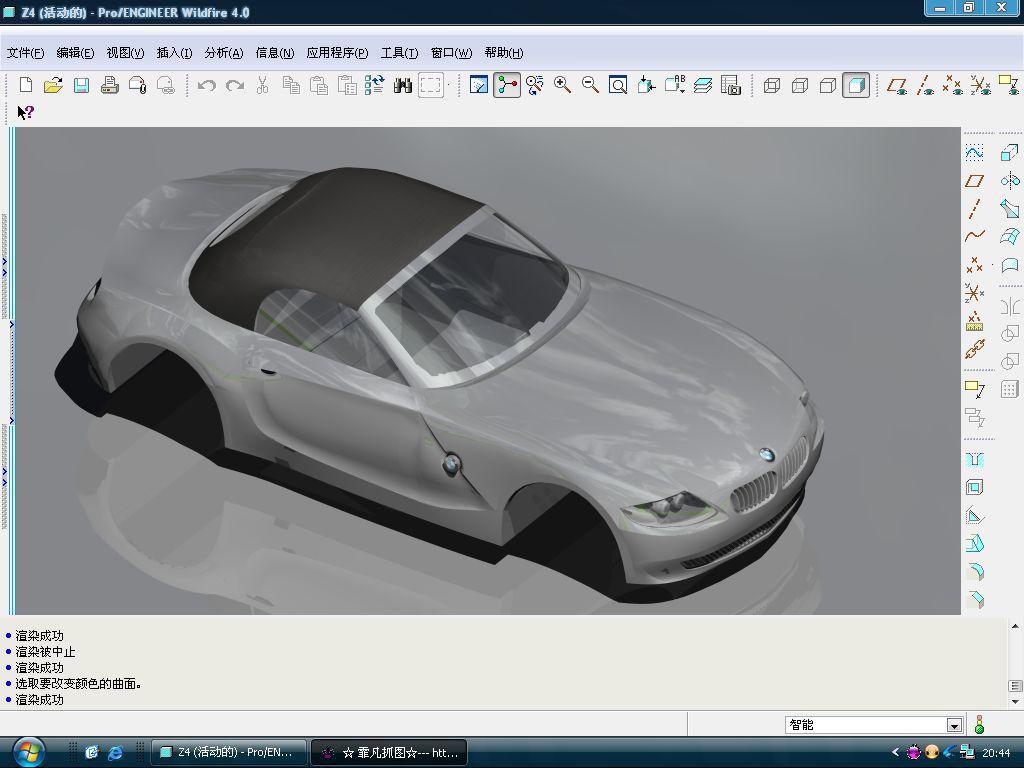Select the Shell tool
The width and height of the screenshot is (1024, 768).
pos(974,488)
